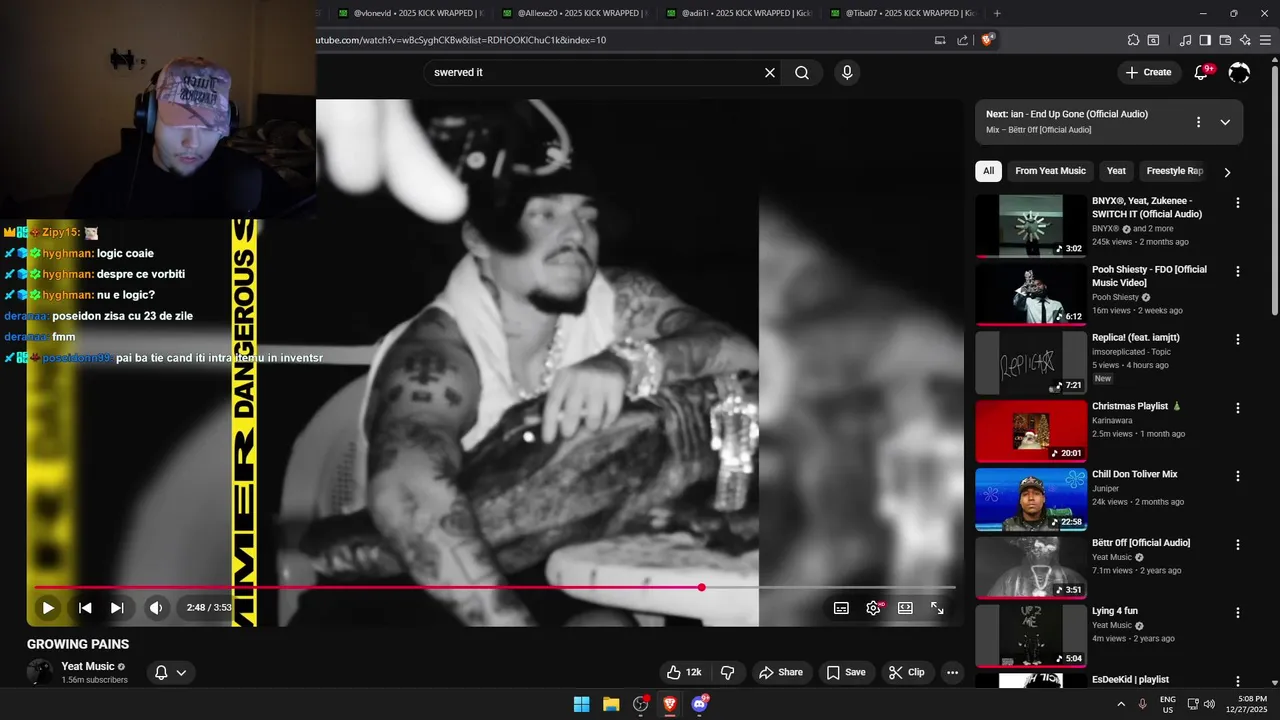Open a new browser tab
Screen dimensions: 1280x720
click(997, 13)
